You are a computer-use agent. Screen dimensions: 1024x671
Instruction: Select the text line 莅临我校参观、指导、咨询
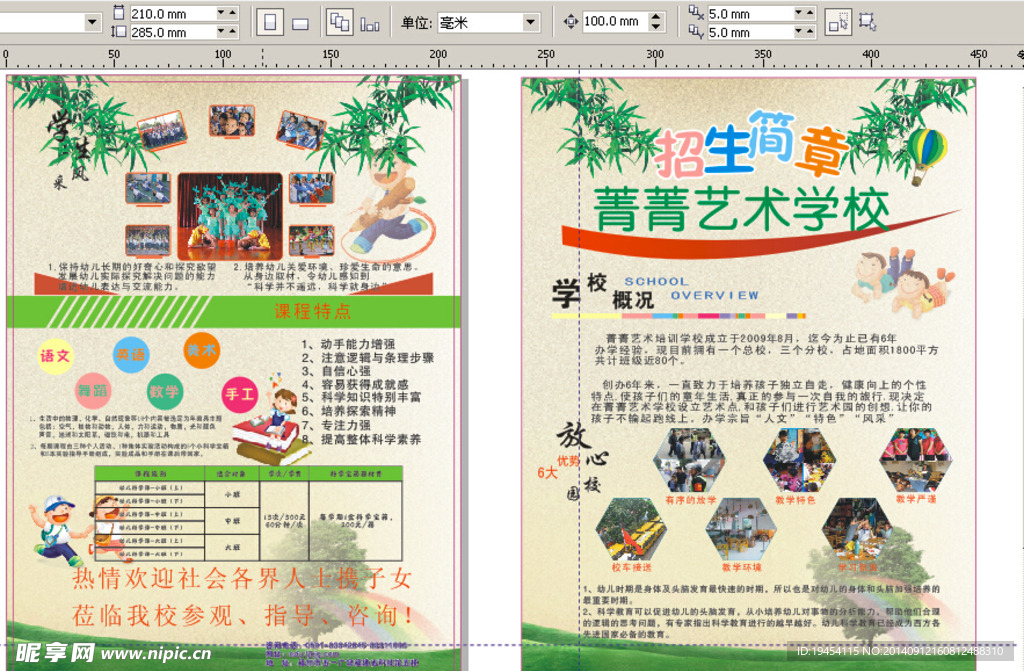coord(242,615)
